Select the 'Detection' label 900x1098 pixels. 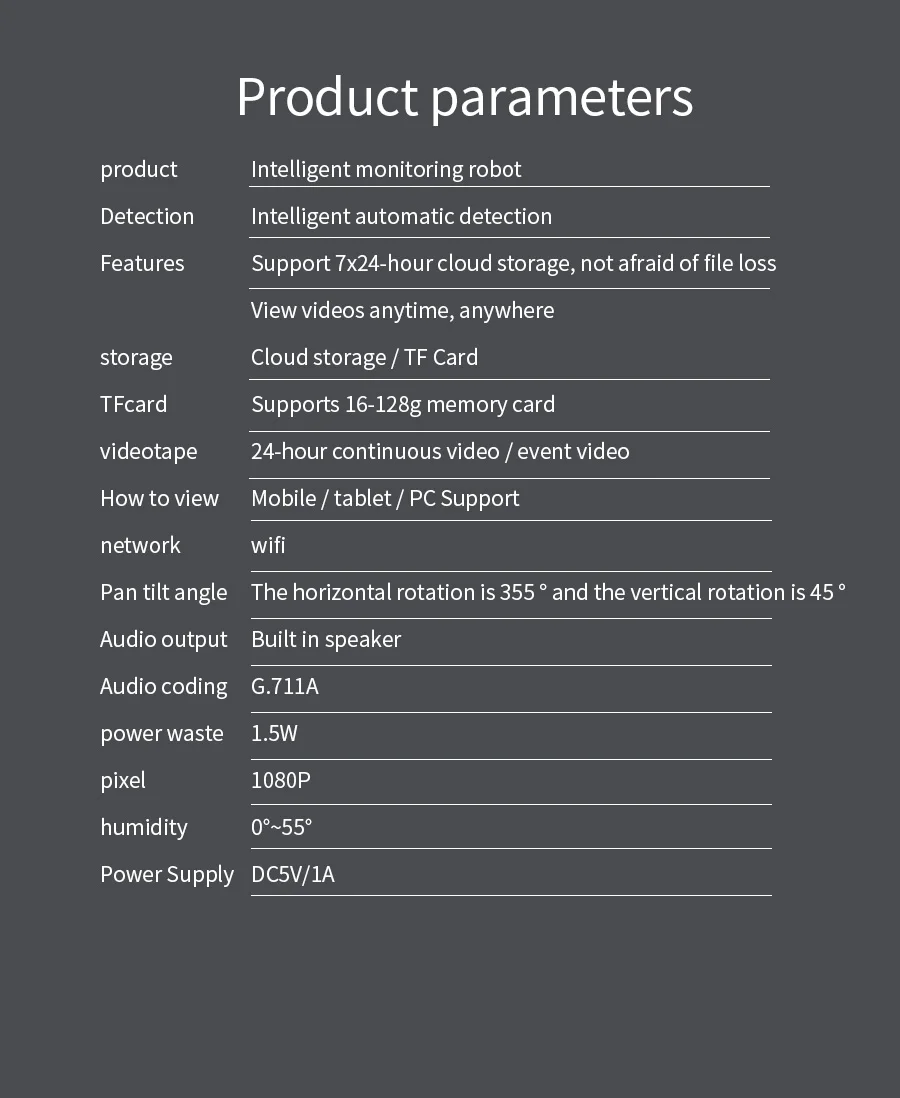147,216
